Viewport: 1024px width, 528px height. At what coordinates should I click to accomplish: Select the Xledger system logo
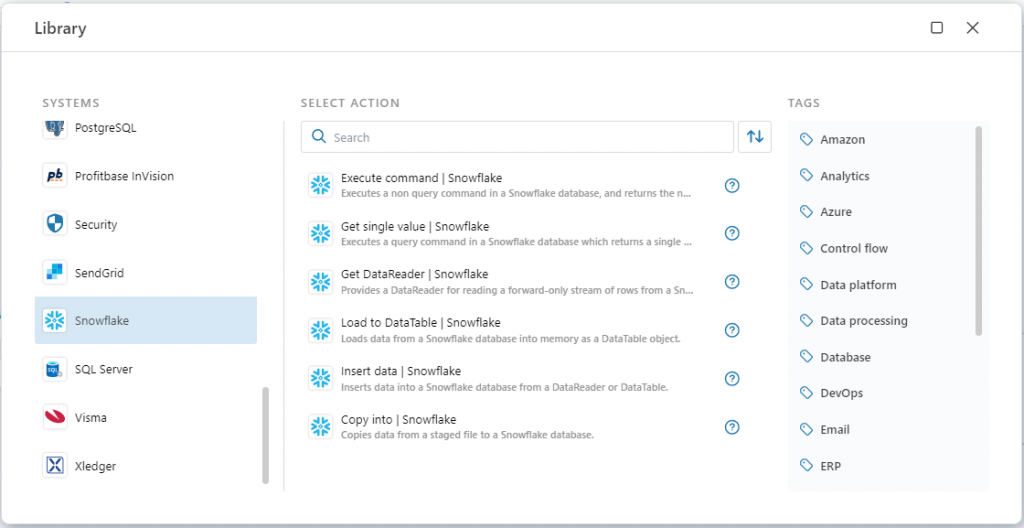pos(55,466)
